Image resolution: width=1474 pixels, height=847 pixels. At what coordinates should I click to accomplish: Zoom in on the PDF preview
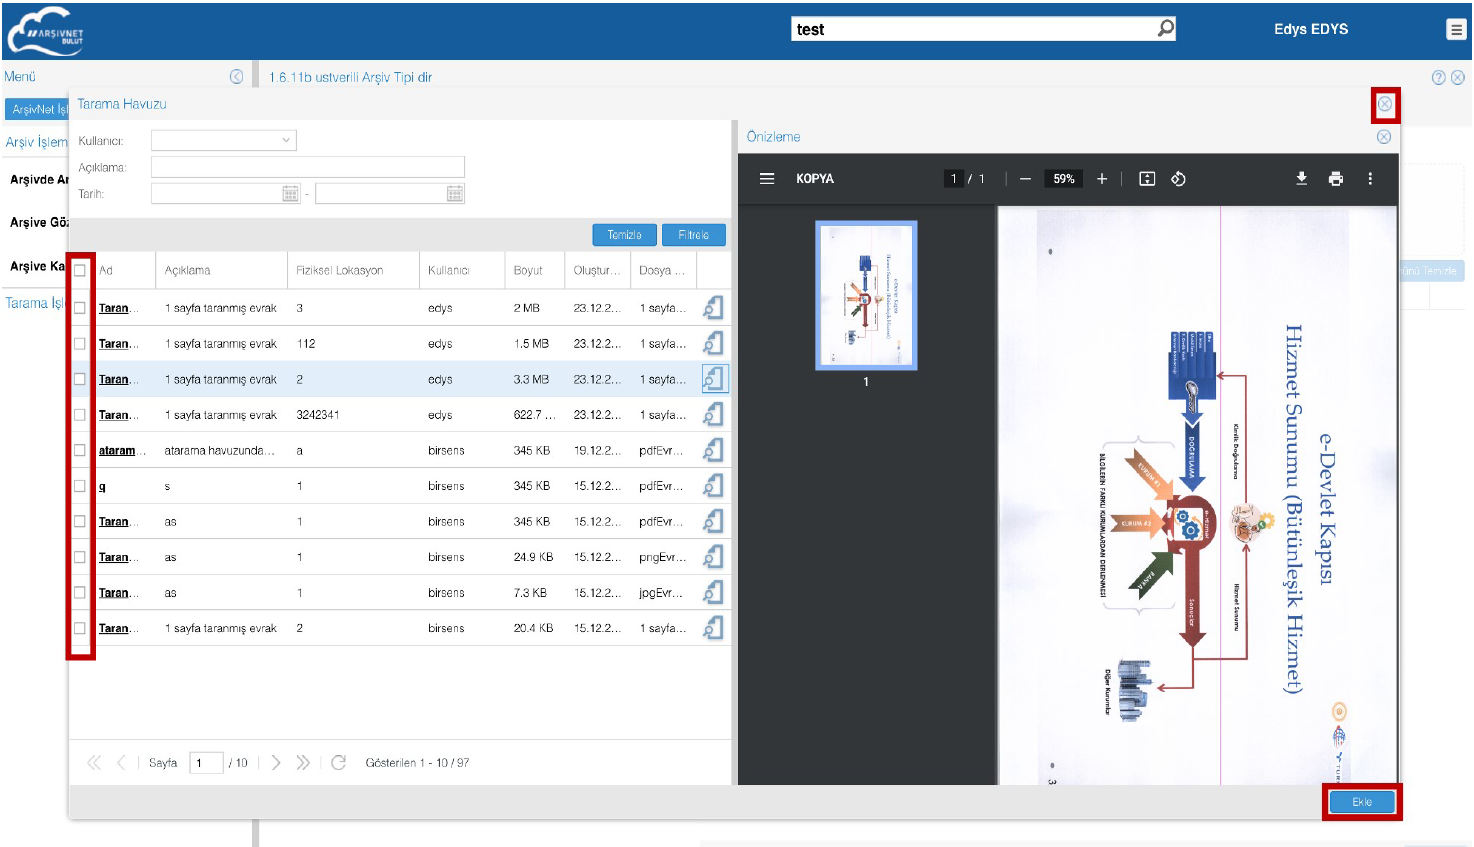tap(1102, 179)
